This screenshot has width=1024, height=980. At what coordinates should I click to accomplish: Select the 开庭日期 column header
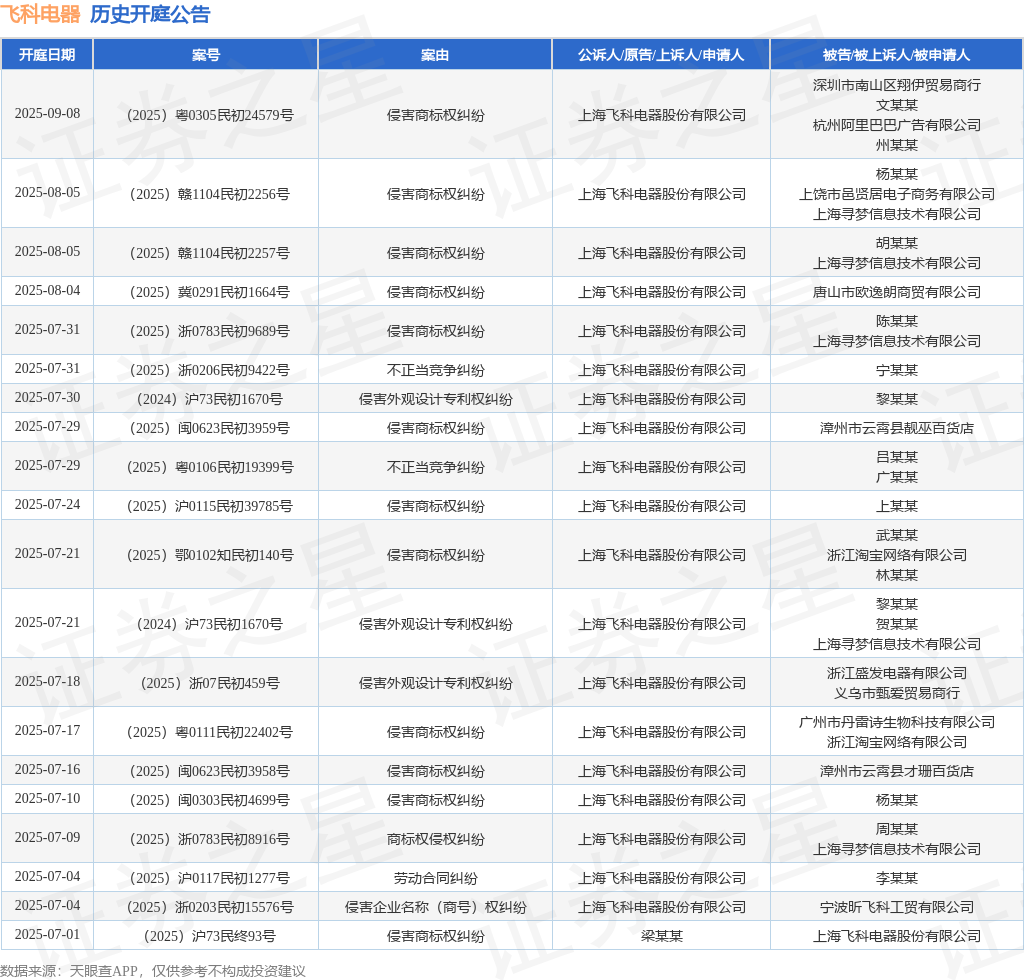pyautogui.click(x=47, y=55)
